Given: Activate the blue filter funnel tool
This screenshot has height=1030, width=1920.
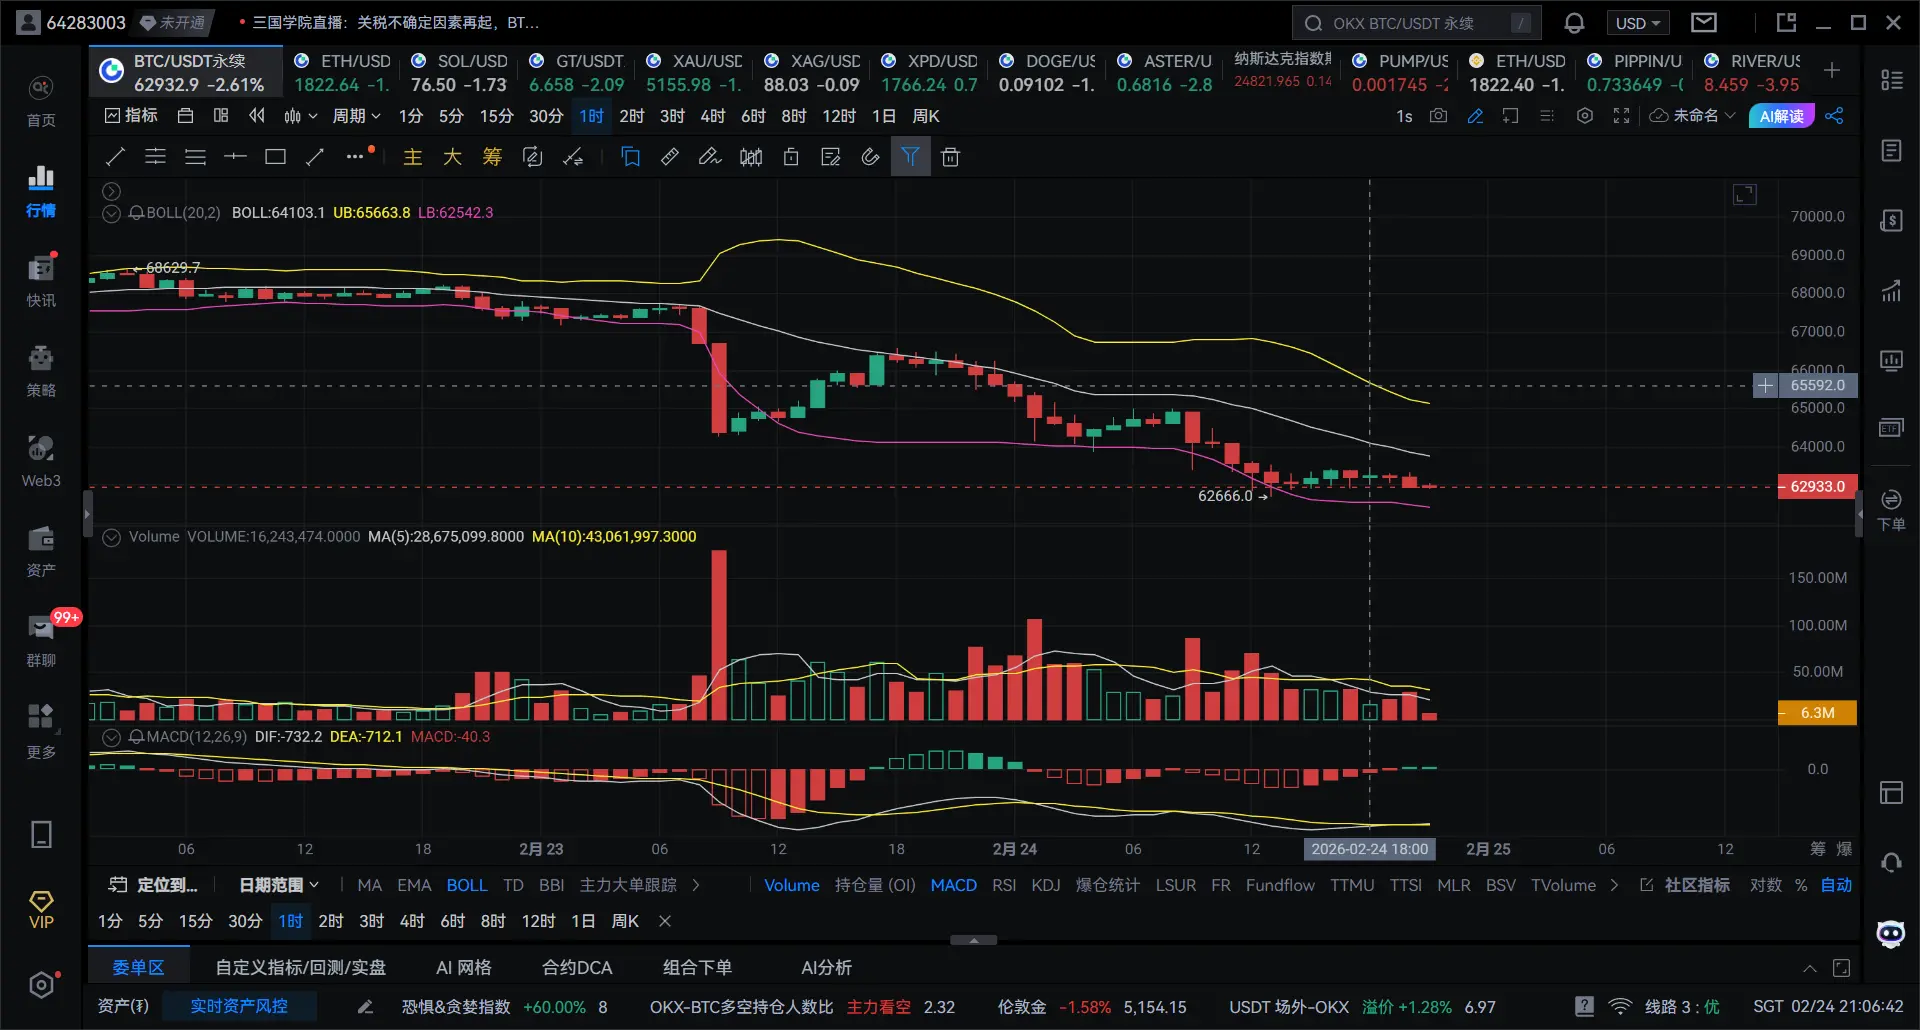Looking at the screenshot, I should tap(910, 156).
